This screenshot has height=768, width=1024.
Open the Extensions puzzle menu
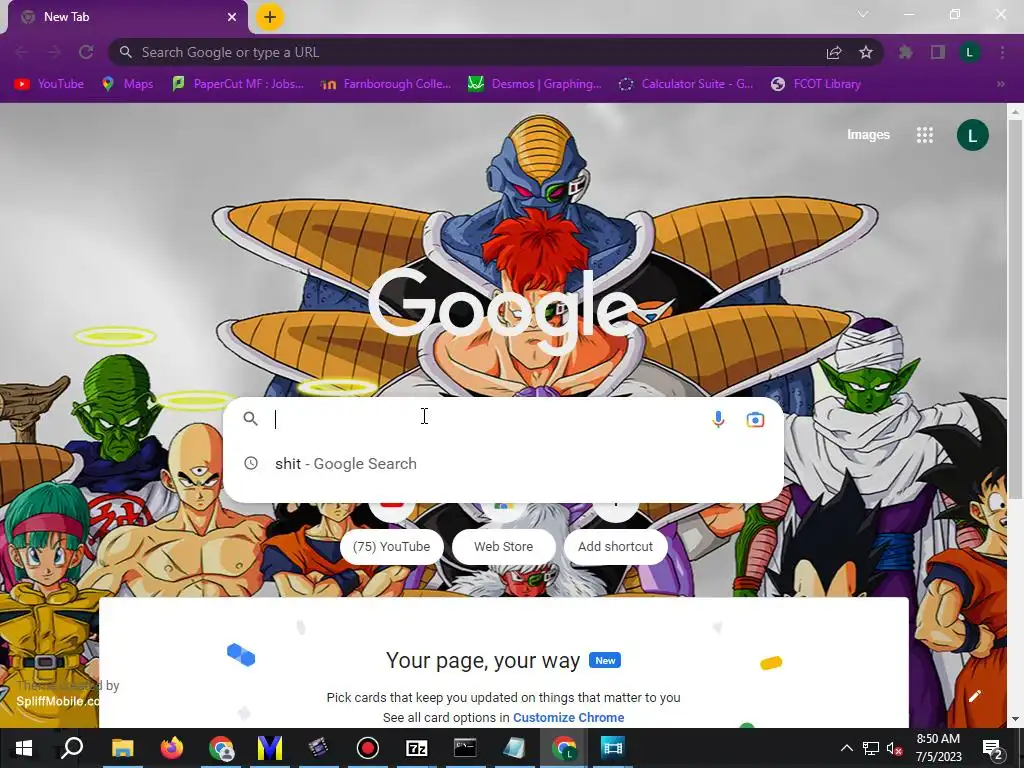905,52
